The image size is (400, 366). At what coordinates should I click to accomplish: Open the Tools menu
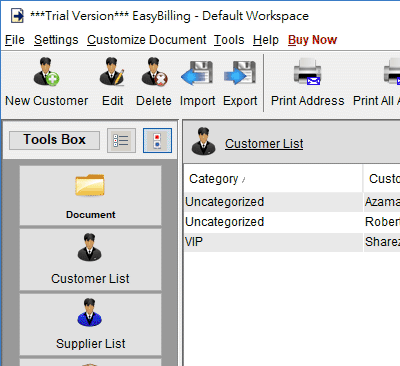229,40
